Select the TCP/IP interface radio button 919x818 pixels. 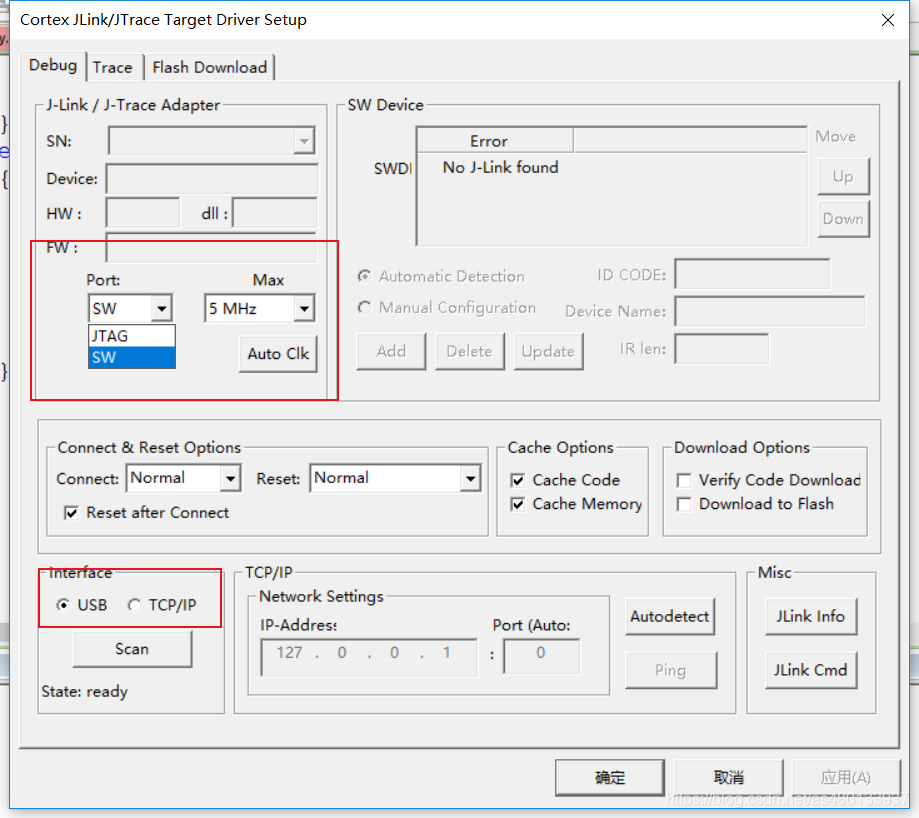tap(135, 605)
